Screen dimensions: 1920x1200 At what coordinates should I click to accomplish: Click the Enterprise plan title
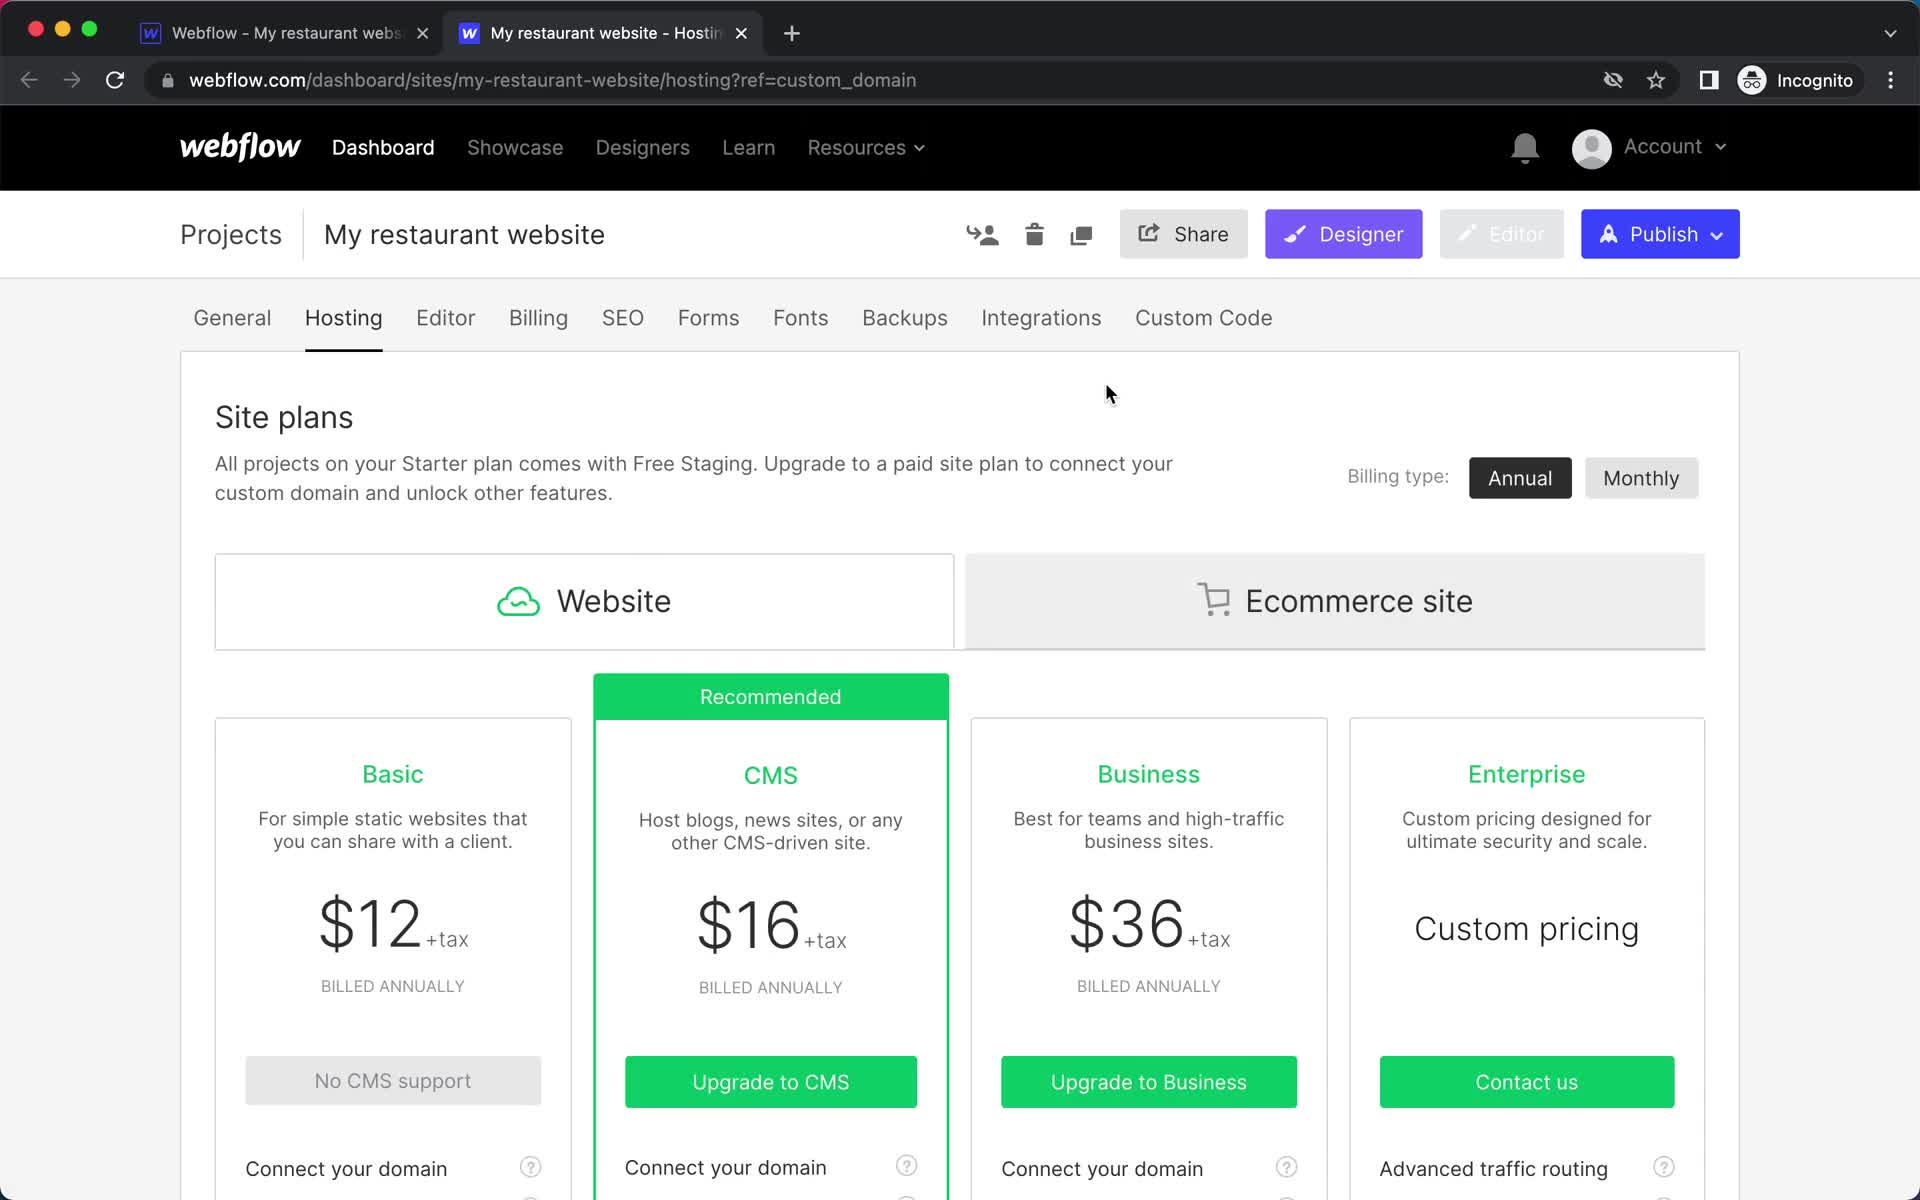(1526, 774)
